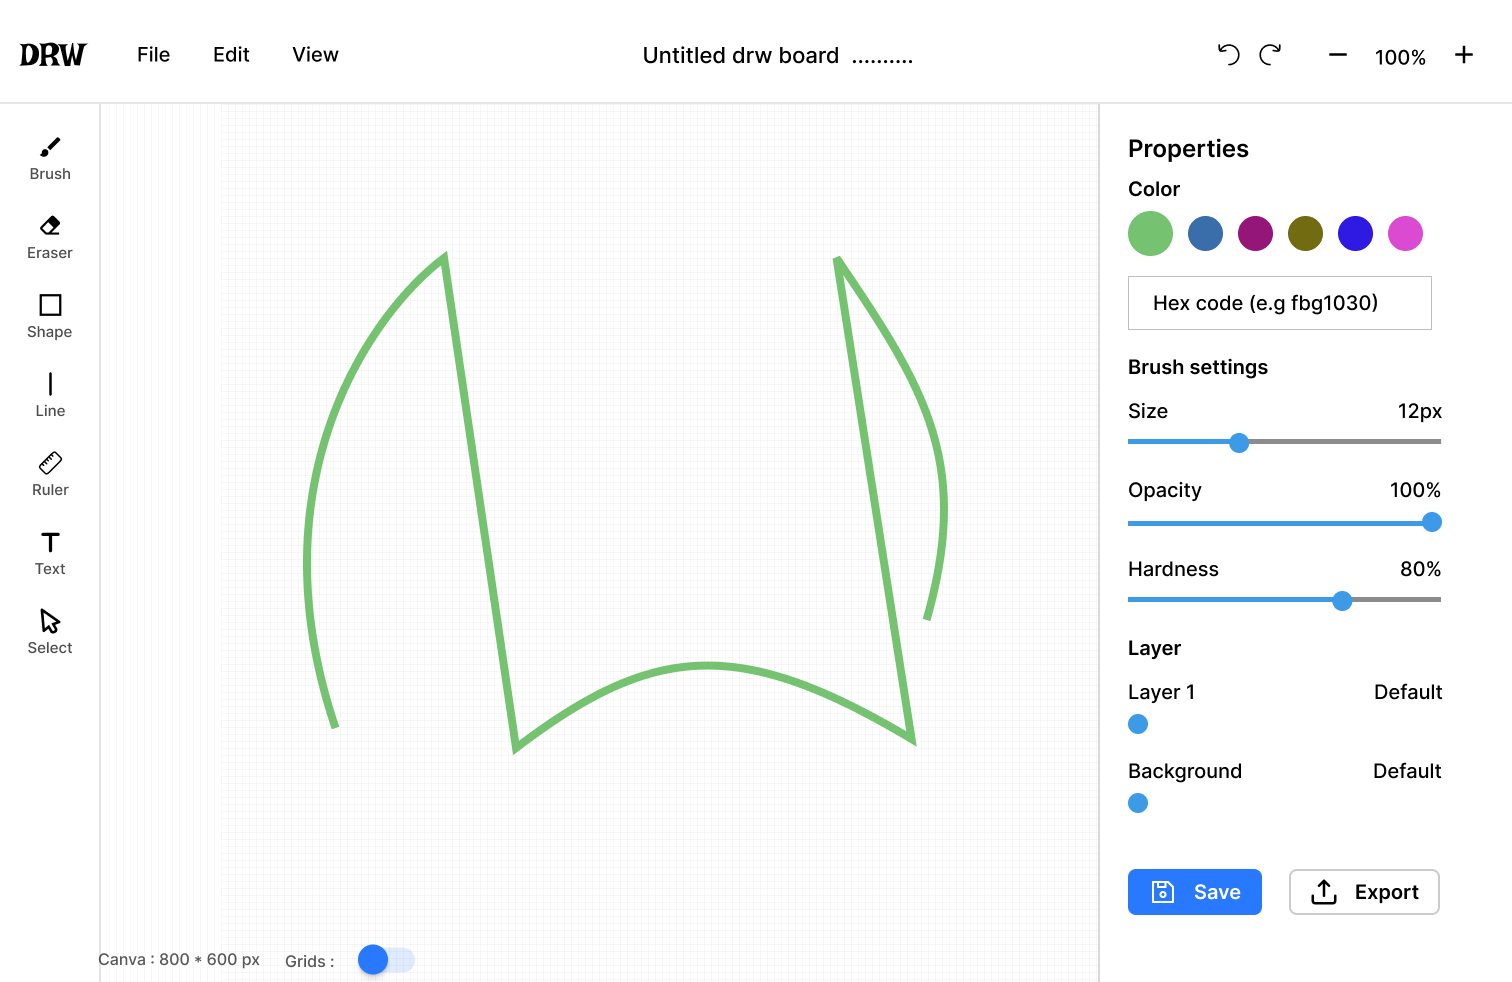The height and width of the screenshot is (982, 1512).
Task: Toggle Background layer visibility dot
Action: pos(1138,803)
